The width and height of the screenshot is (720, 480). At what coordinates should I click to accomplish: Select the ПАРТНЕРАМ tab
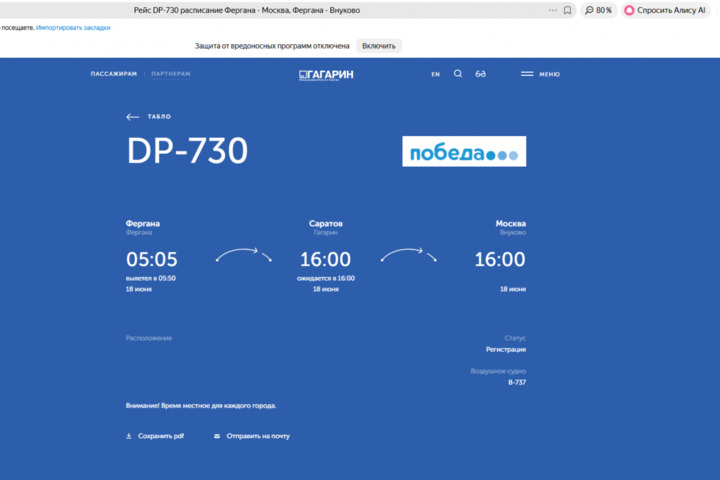pyautogui.click(x=171, y=74)
